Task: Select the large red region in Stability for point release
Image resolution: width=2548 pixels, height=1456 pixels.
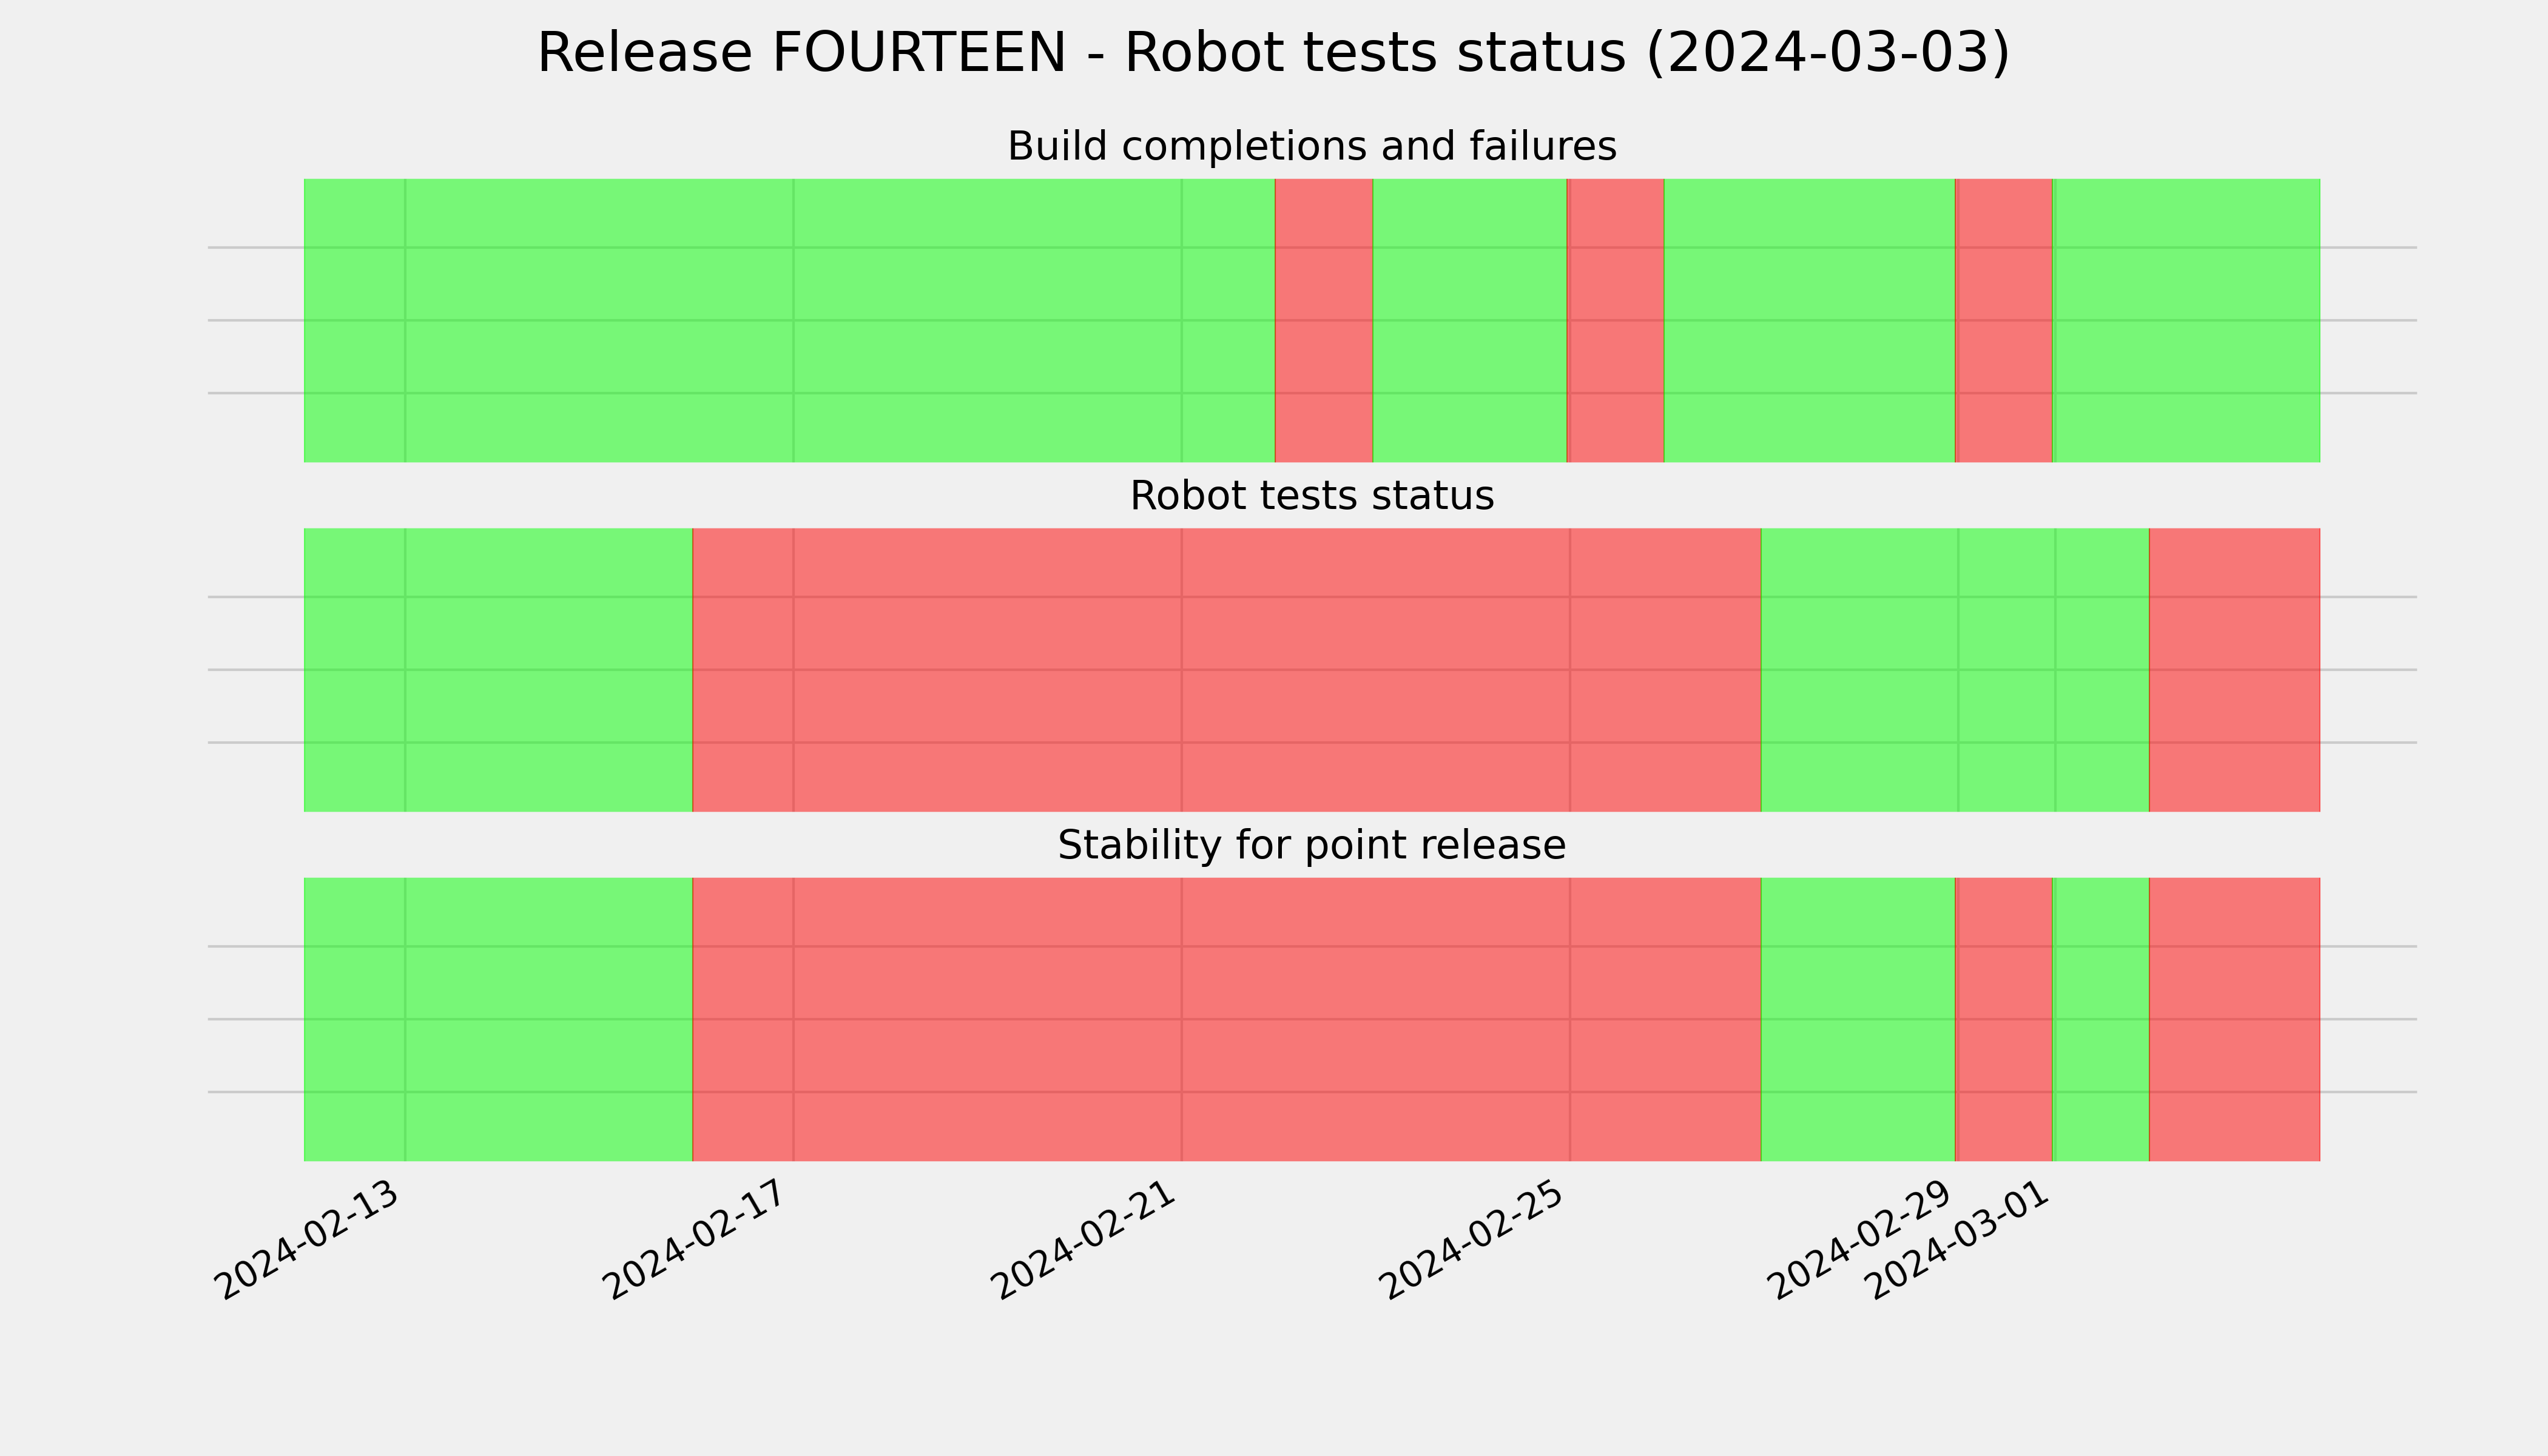Action: tap(1227, 1019)
